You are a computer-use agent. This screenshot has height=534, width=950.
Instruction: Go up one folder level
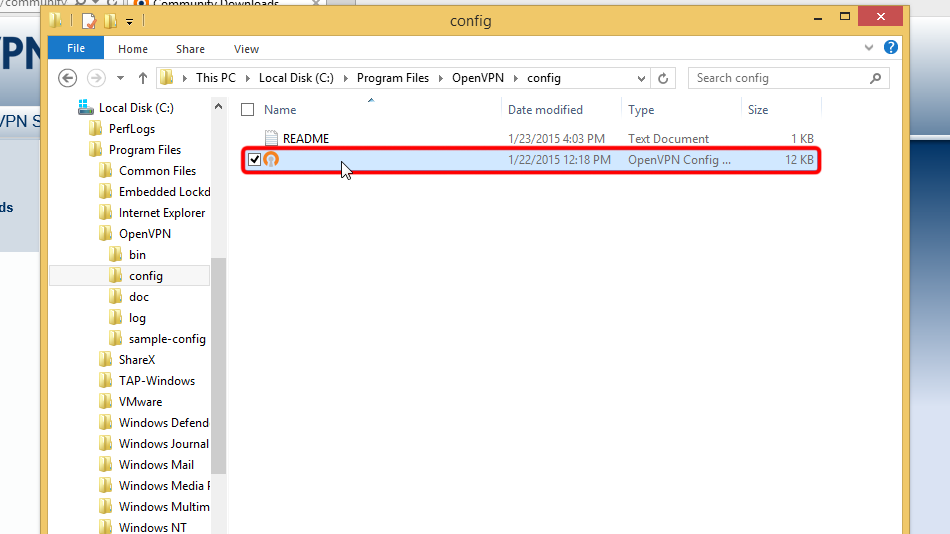(x=142, y=78)
